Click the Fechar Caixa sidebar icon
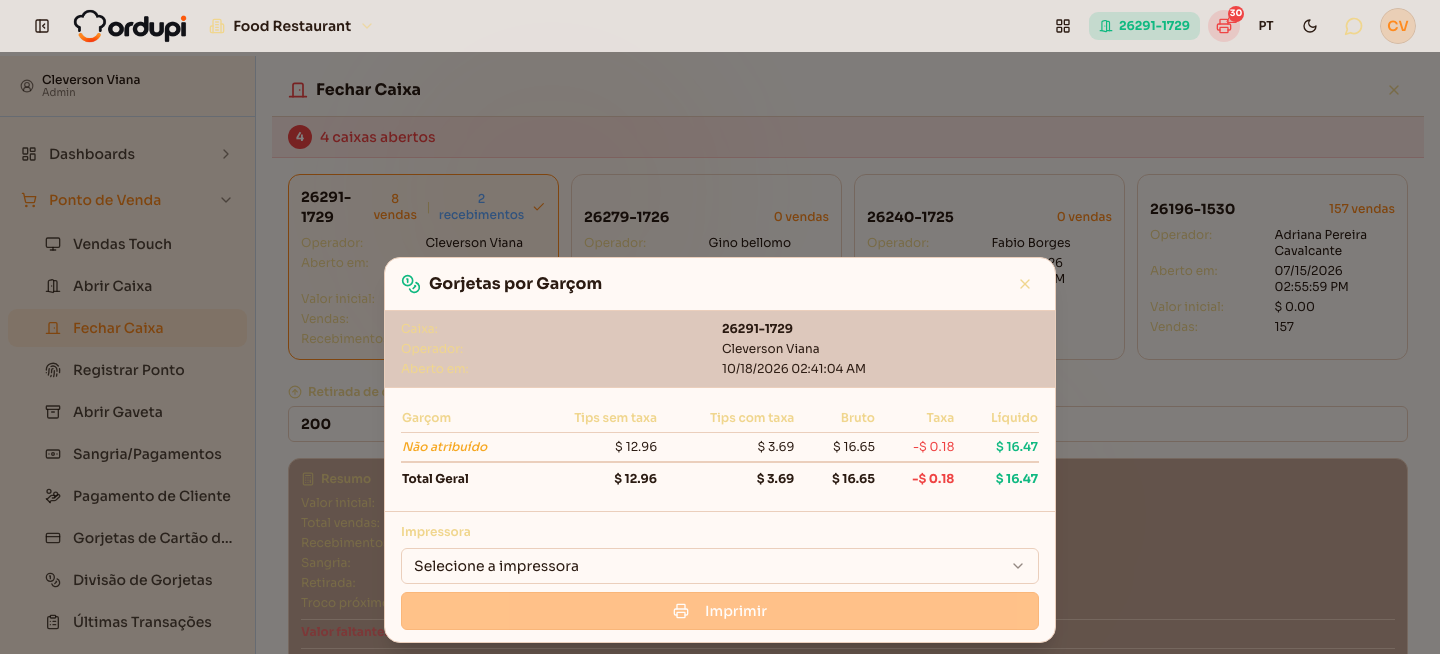 tap(53, 328)
